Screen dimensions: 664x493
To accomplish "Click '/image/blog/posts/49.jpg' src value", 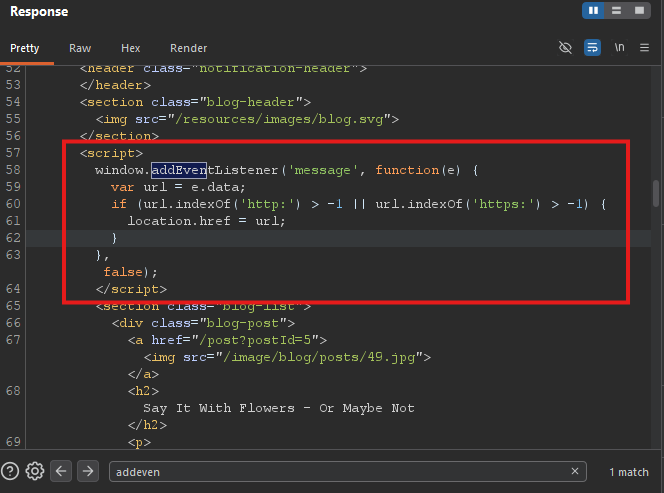I will [319, 357].
